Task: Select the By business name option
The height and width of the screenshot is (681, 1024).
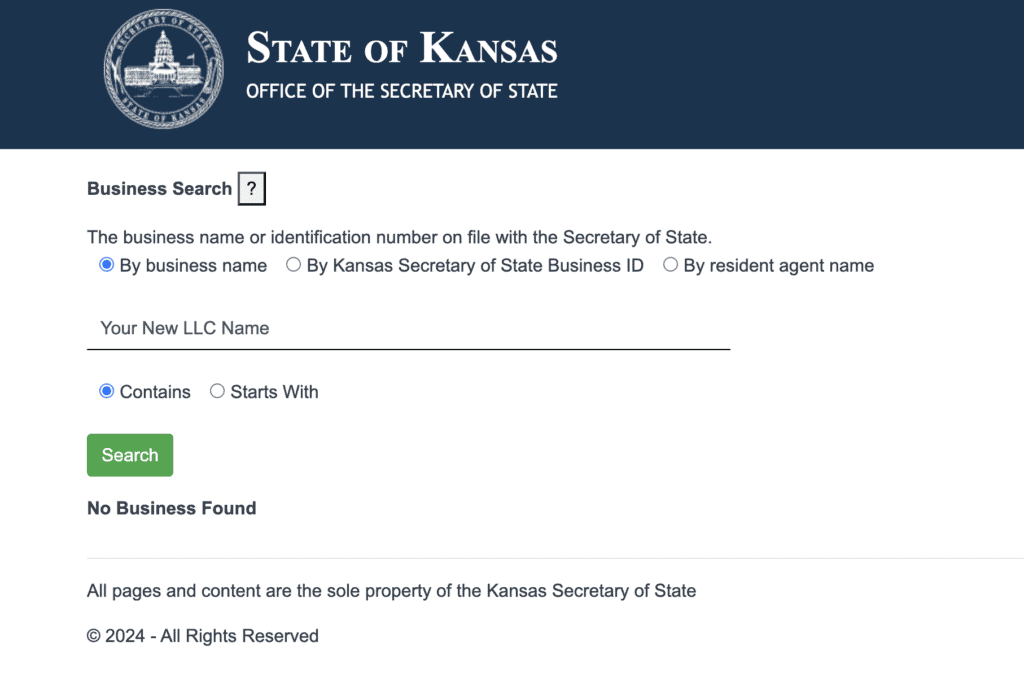Action: pos(106,264)
